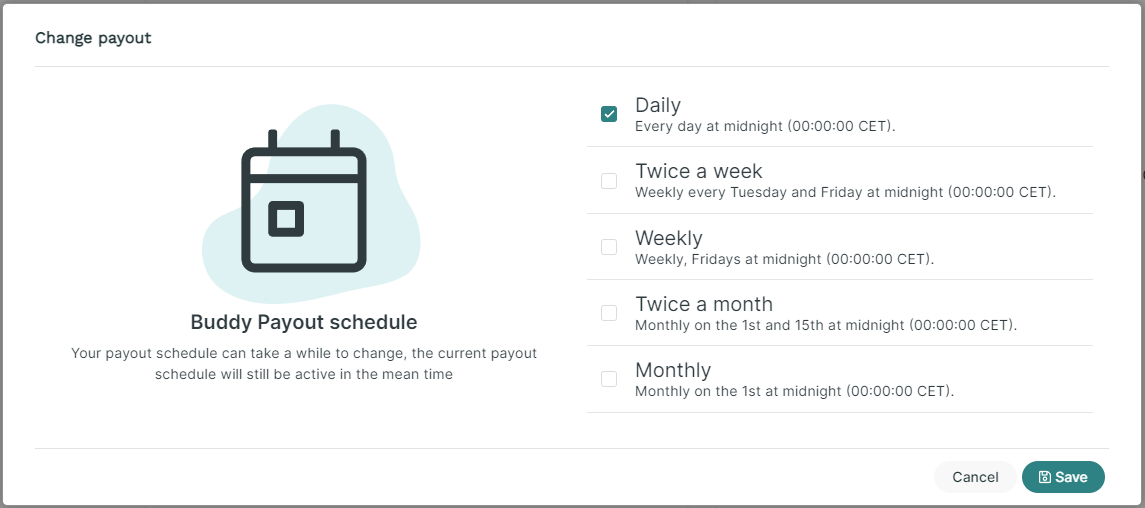
Task: Enable the Twice a week checkbox
Action: [x=609, y=180]
